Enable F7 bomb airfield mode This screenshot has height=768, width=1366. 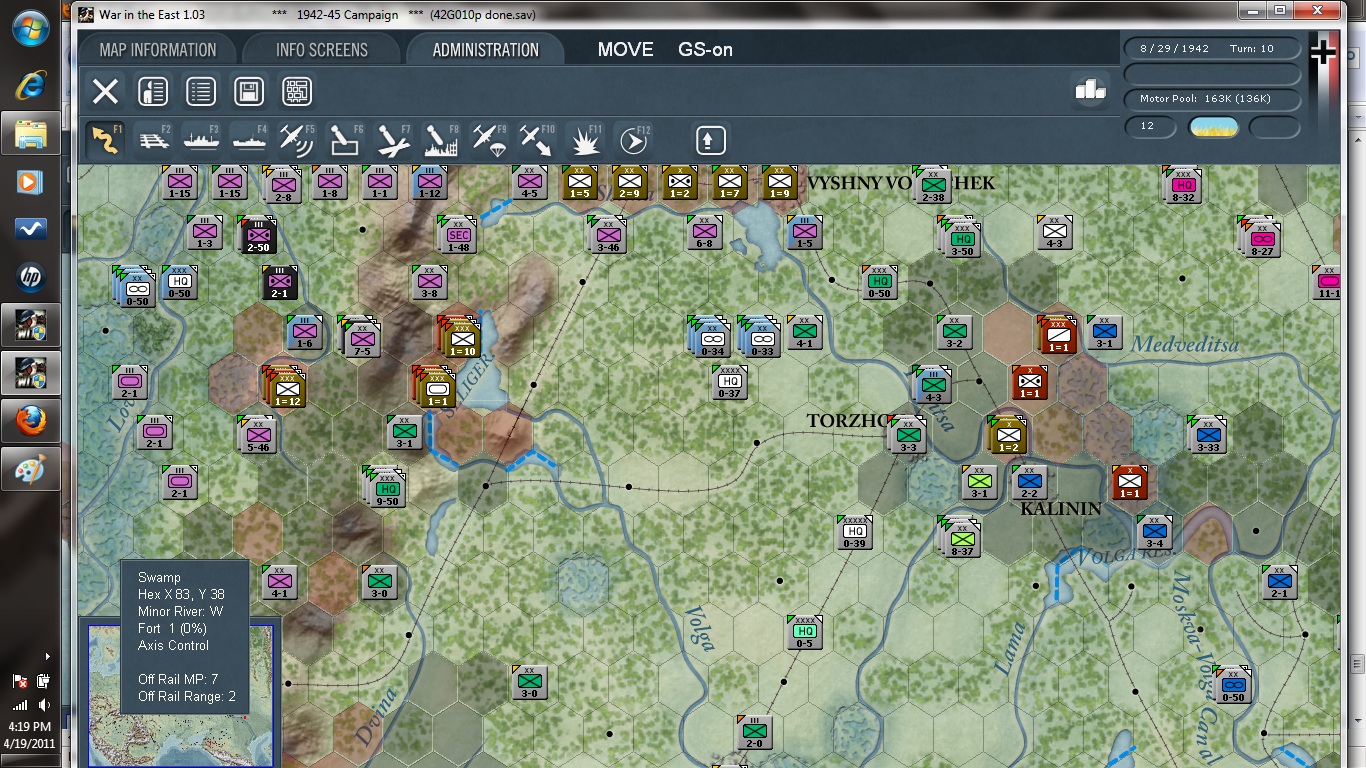point(393,139)
